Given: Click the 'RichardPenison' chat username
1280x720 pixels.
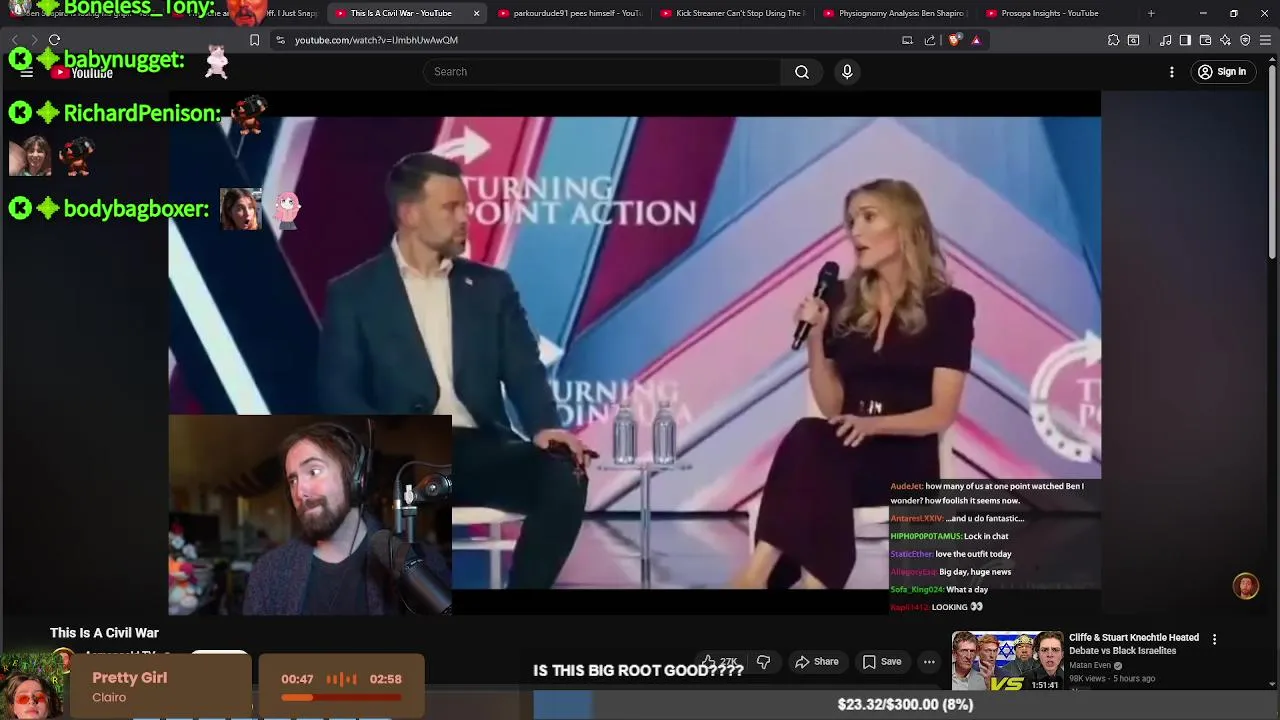Looking at the screenshot, I should (142, 113).
